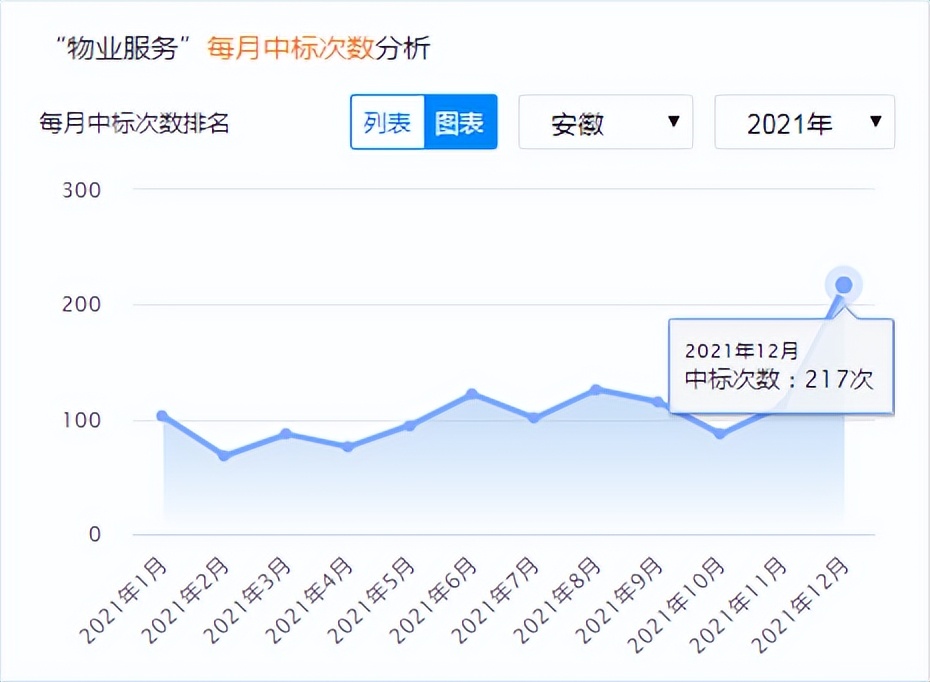Open the 安徽 province dropdown
The width and height of the screenshot is (930, 682).
(600, 121)
